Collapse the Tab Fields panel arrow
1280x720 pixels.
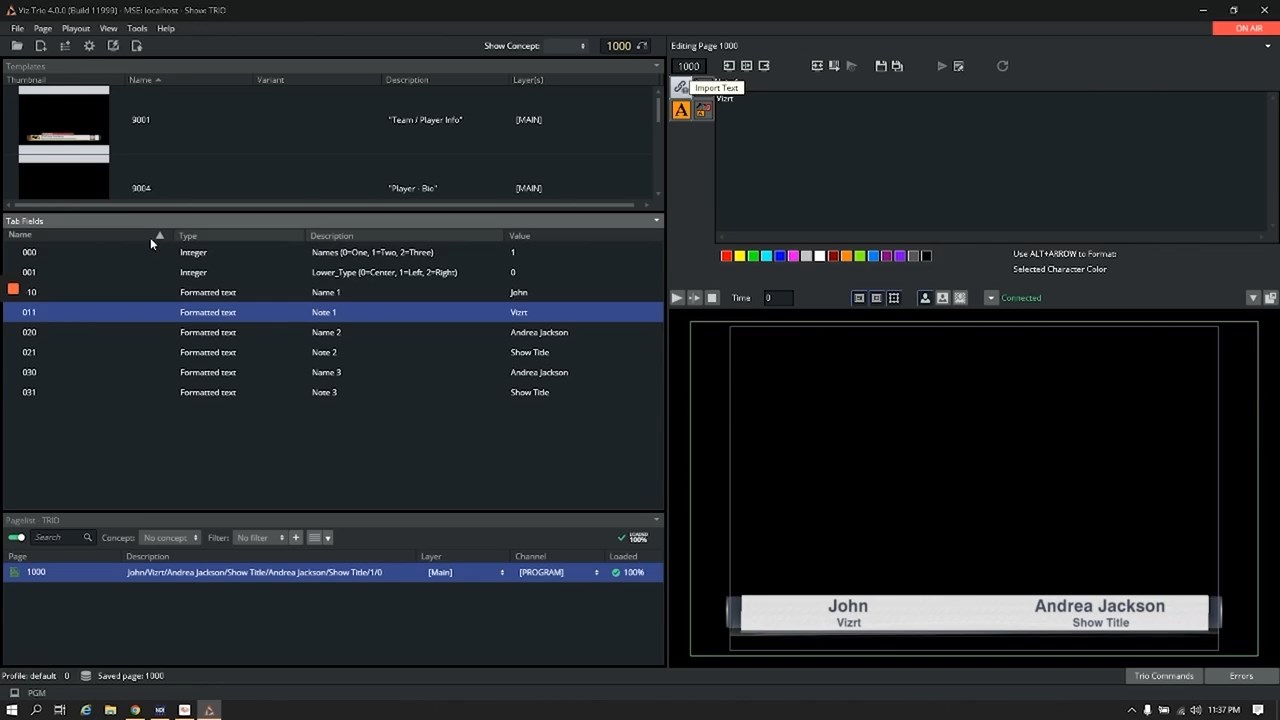[657, 221]
